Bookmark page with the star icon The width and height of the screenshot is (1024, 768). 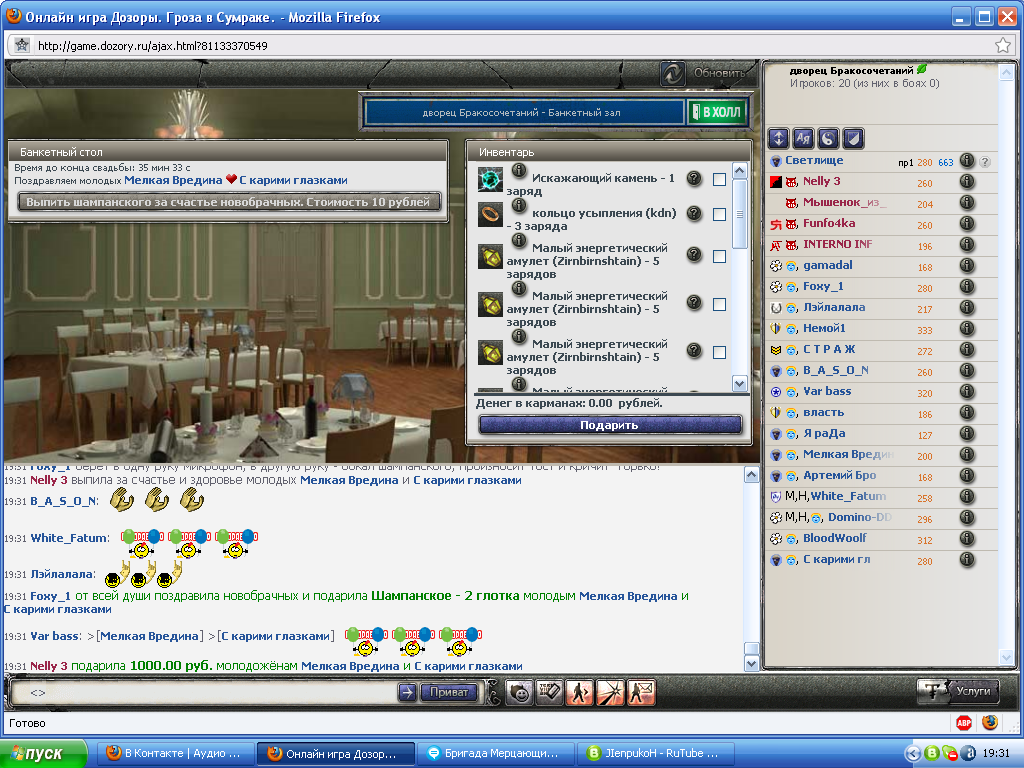point(1002,45)
